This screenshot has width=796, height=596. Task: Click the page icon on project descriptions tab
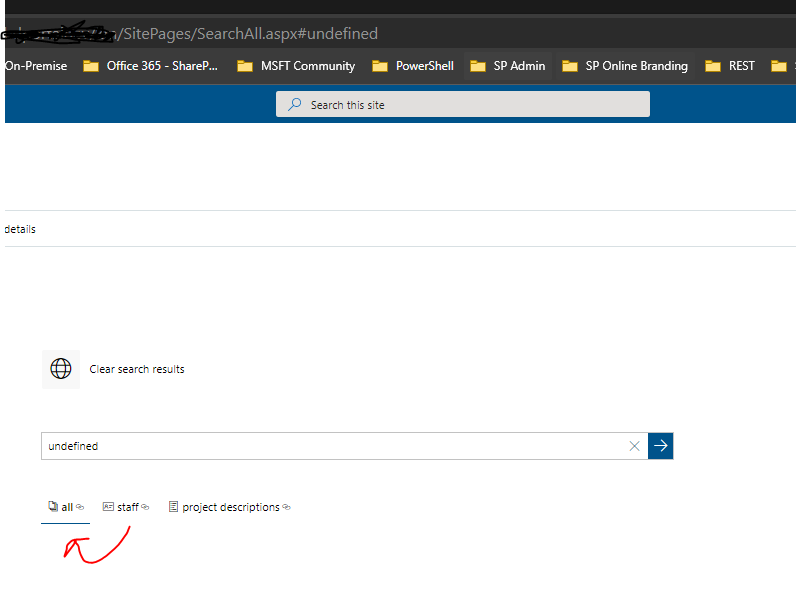[x=173, y=507]
